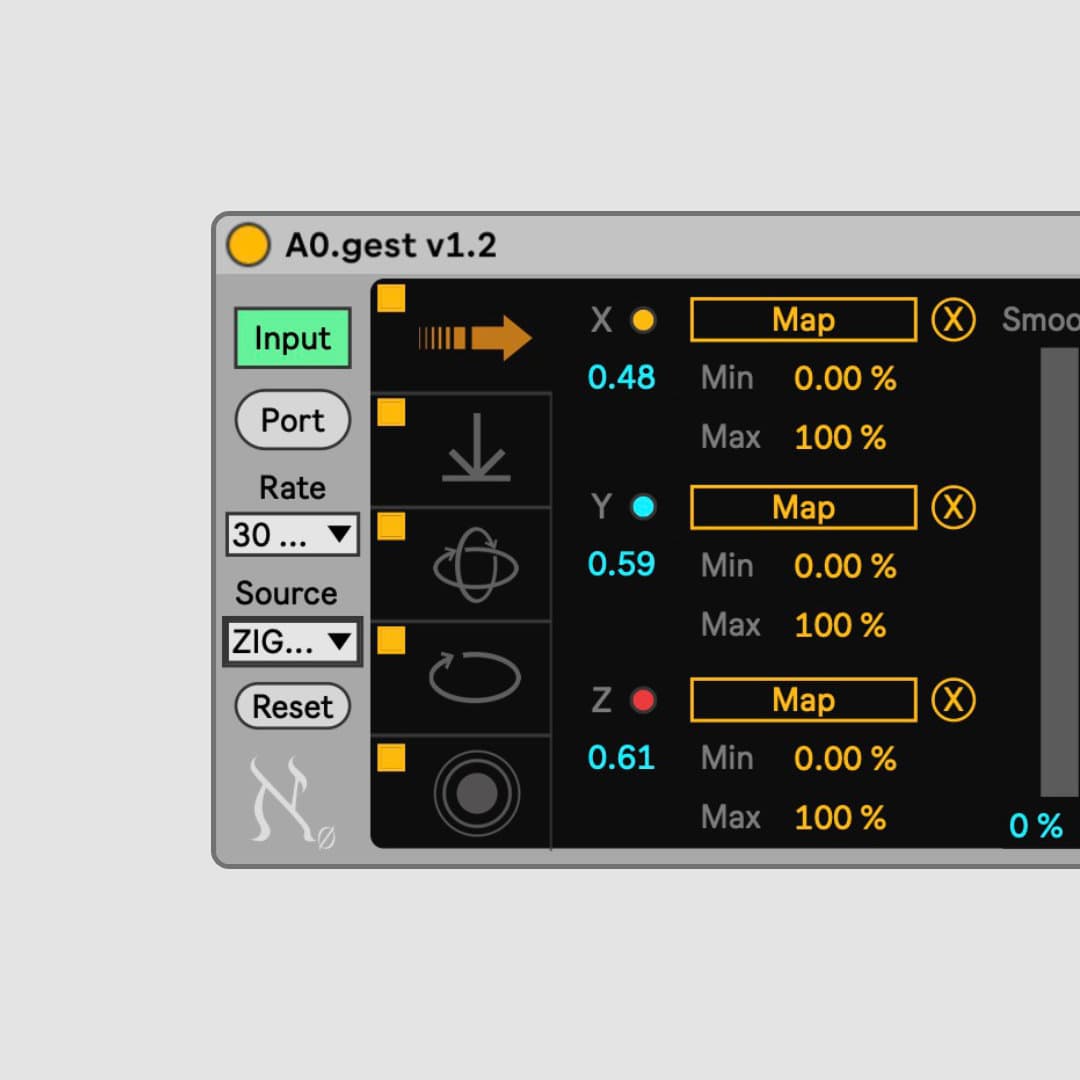
Task: Select the target dot gesture icon
Action: point(476,792)
